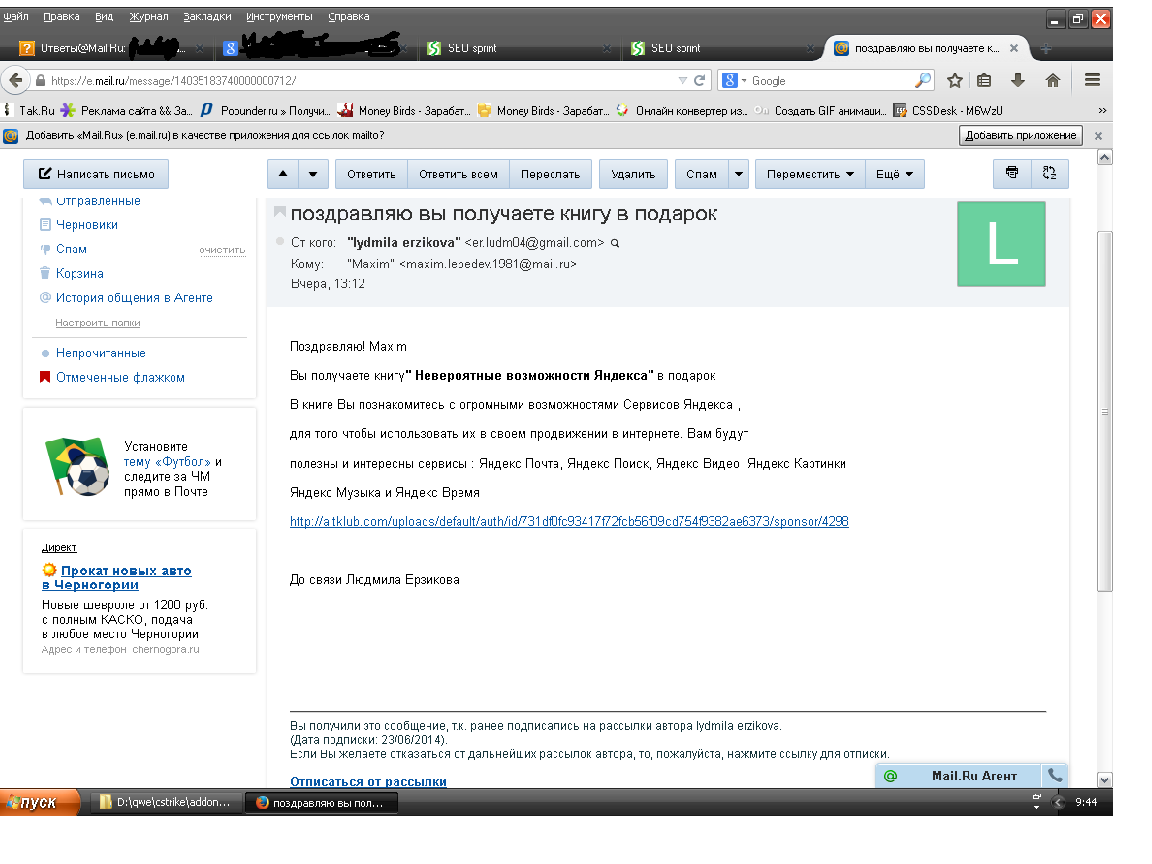Dismiss the add application notification bar
This screenshot has height=864, width=1152.
point(1098,136)
